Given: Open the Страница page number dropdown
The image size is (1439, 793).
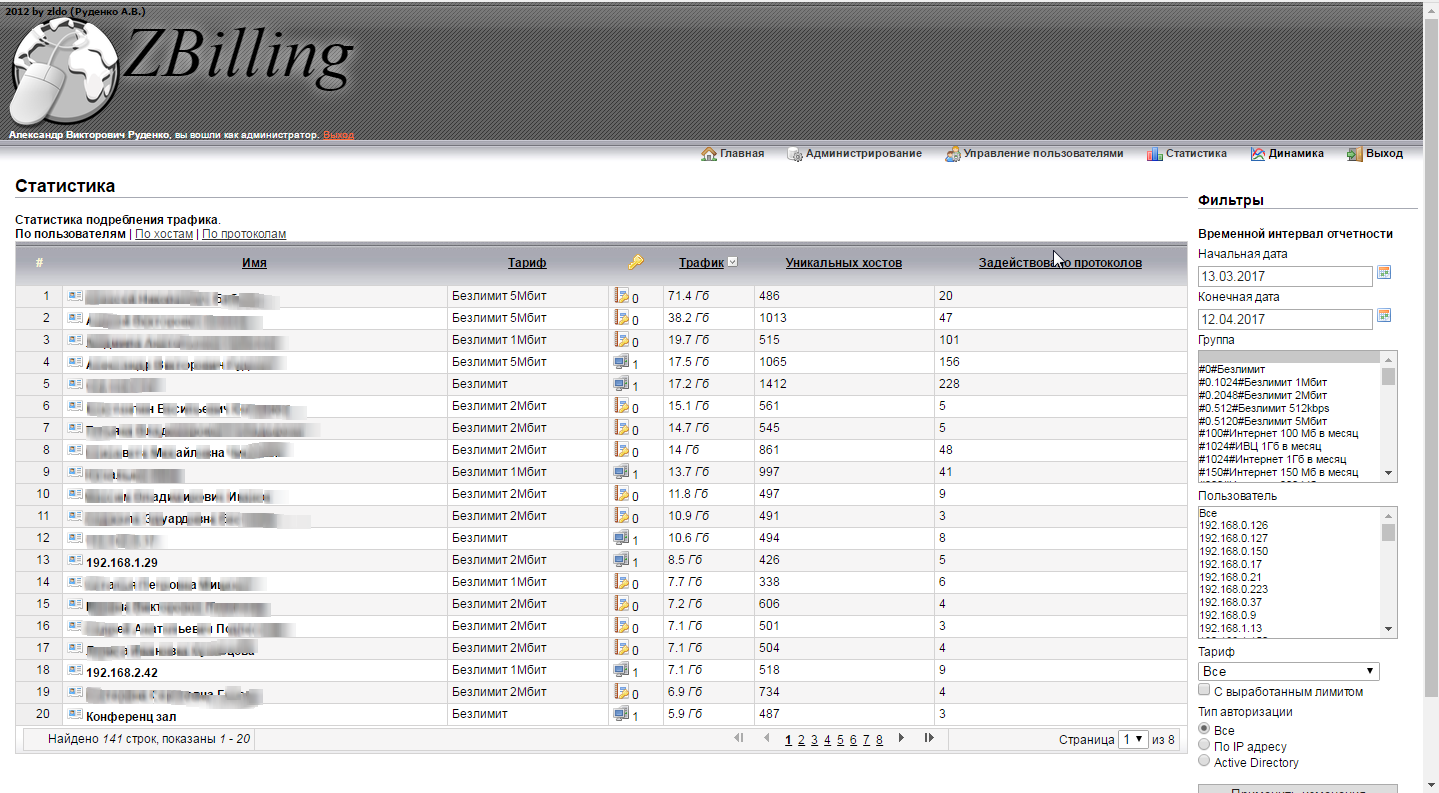Looking at the screenshot, I should [x=1133, y=739].
